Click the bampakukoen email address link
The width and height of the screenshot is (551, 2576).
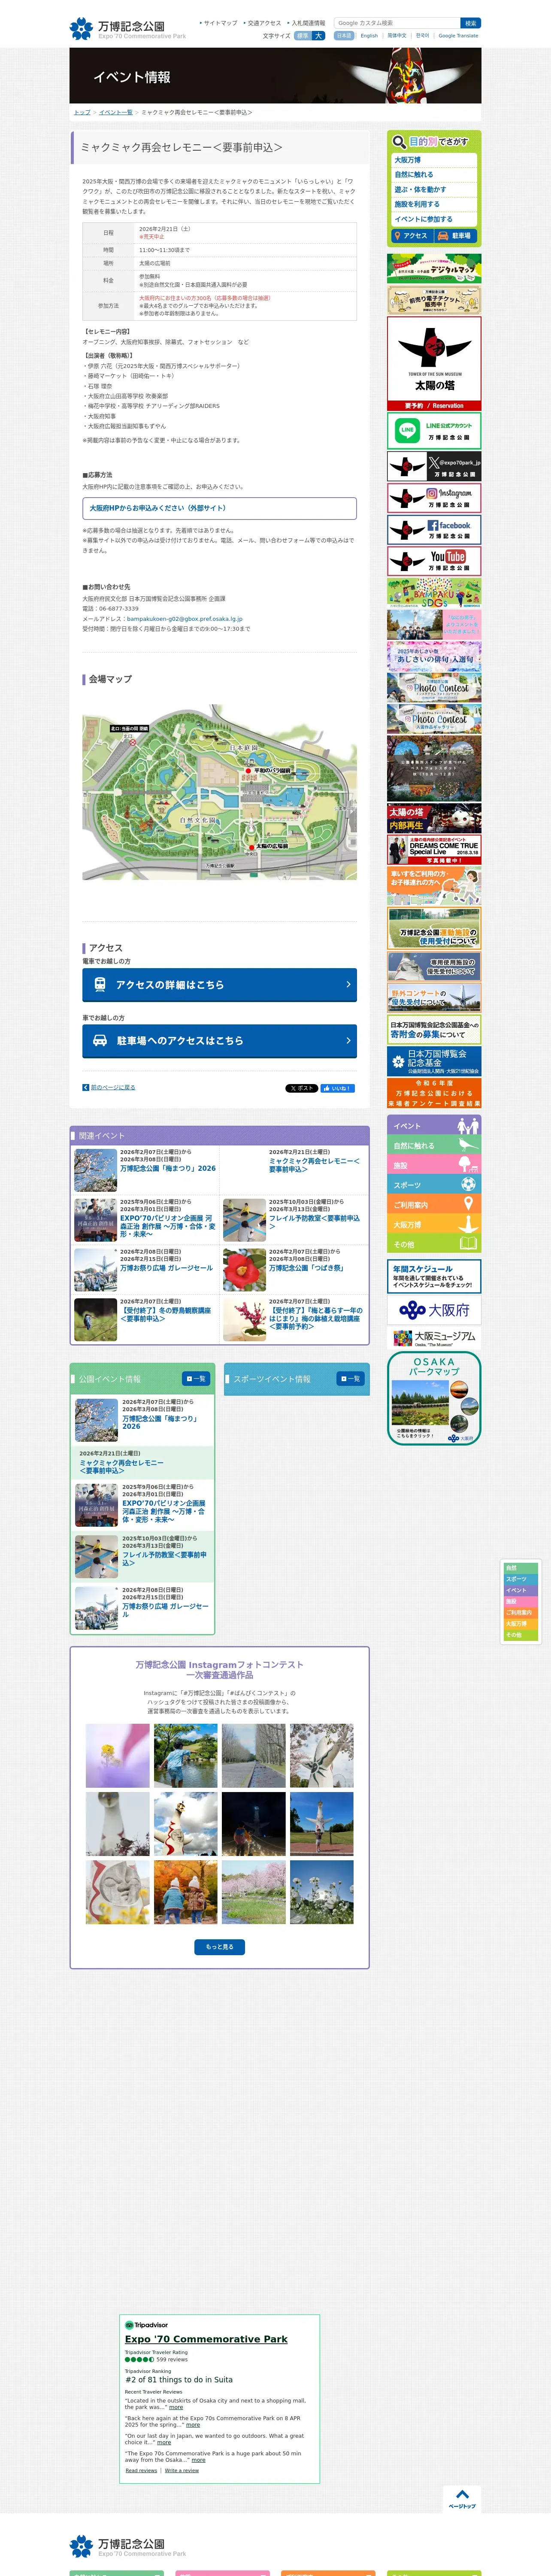[x=185, y=619]
